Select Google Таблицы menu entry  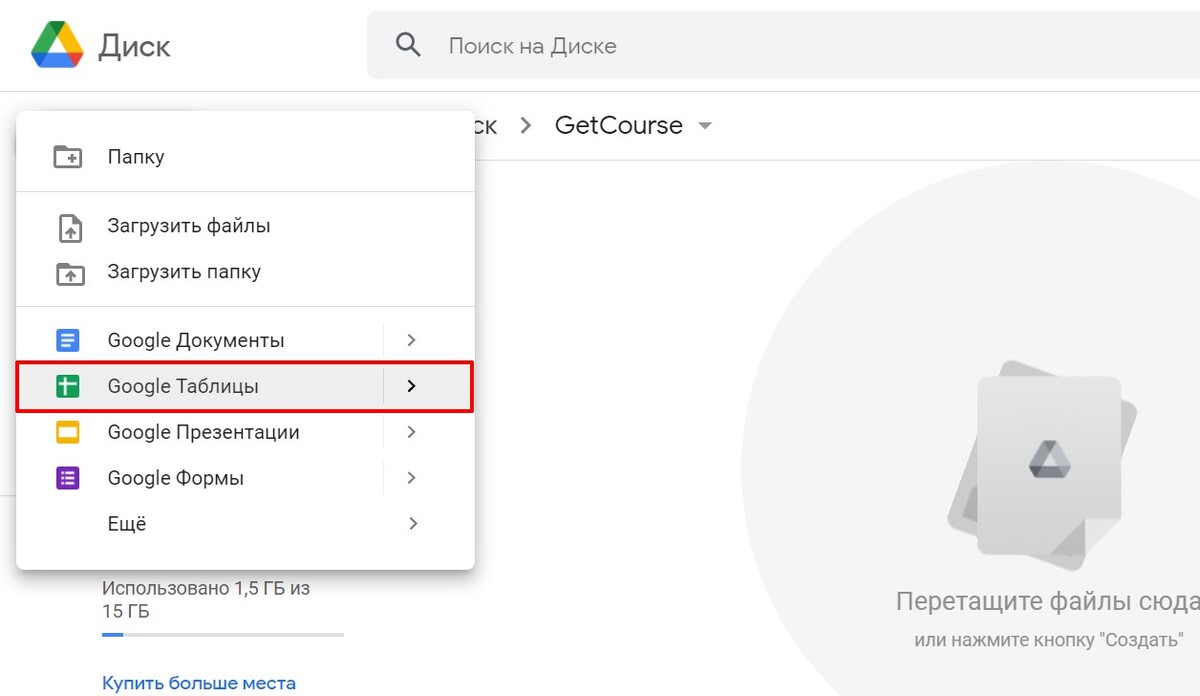coord(245,387)
